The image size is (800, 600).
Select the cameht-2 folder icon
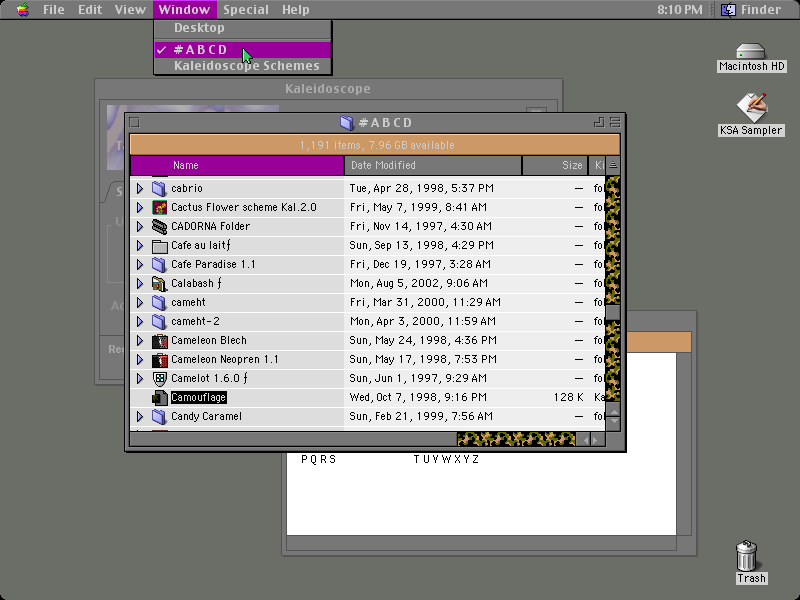(x=159, y=321)
